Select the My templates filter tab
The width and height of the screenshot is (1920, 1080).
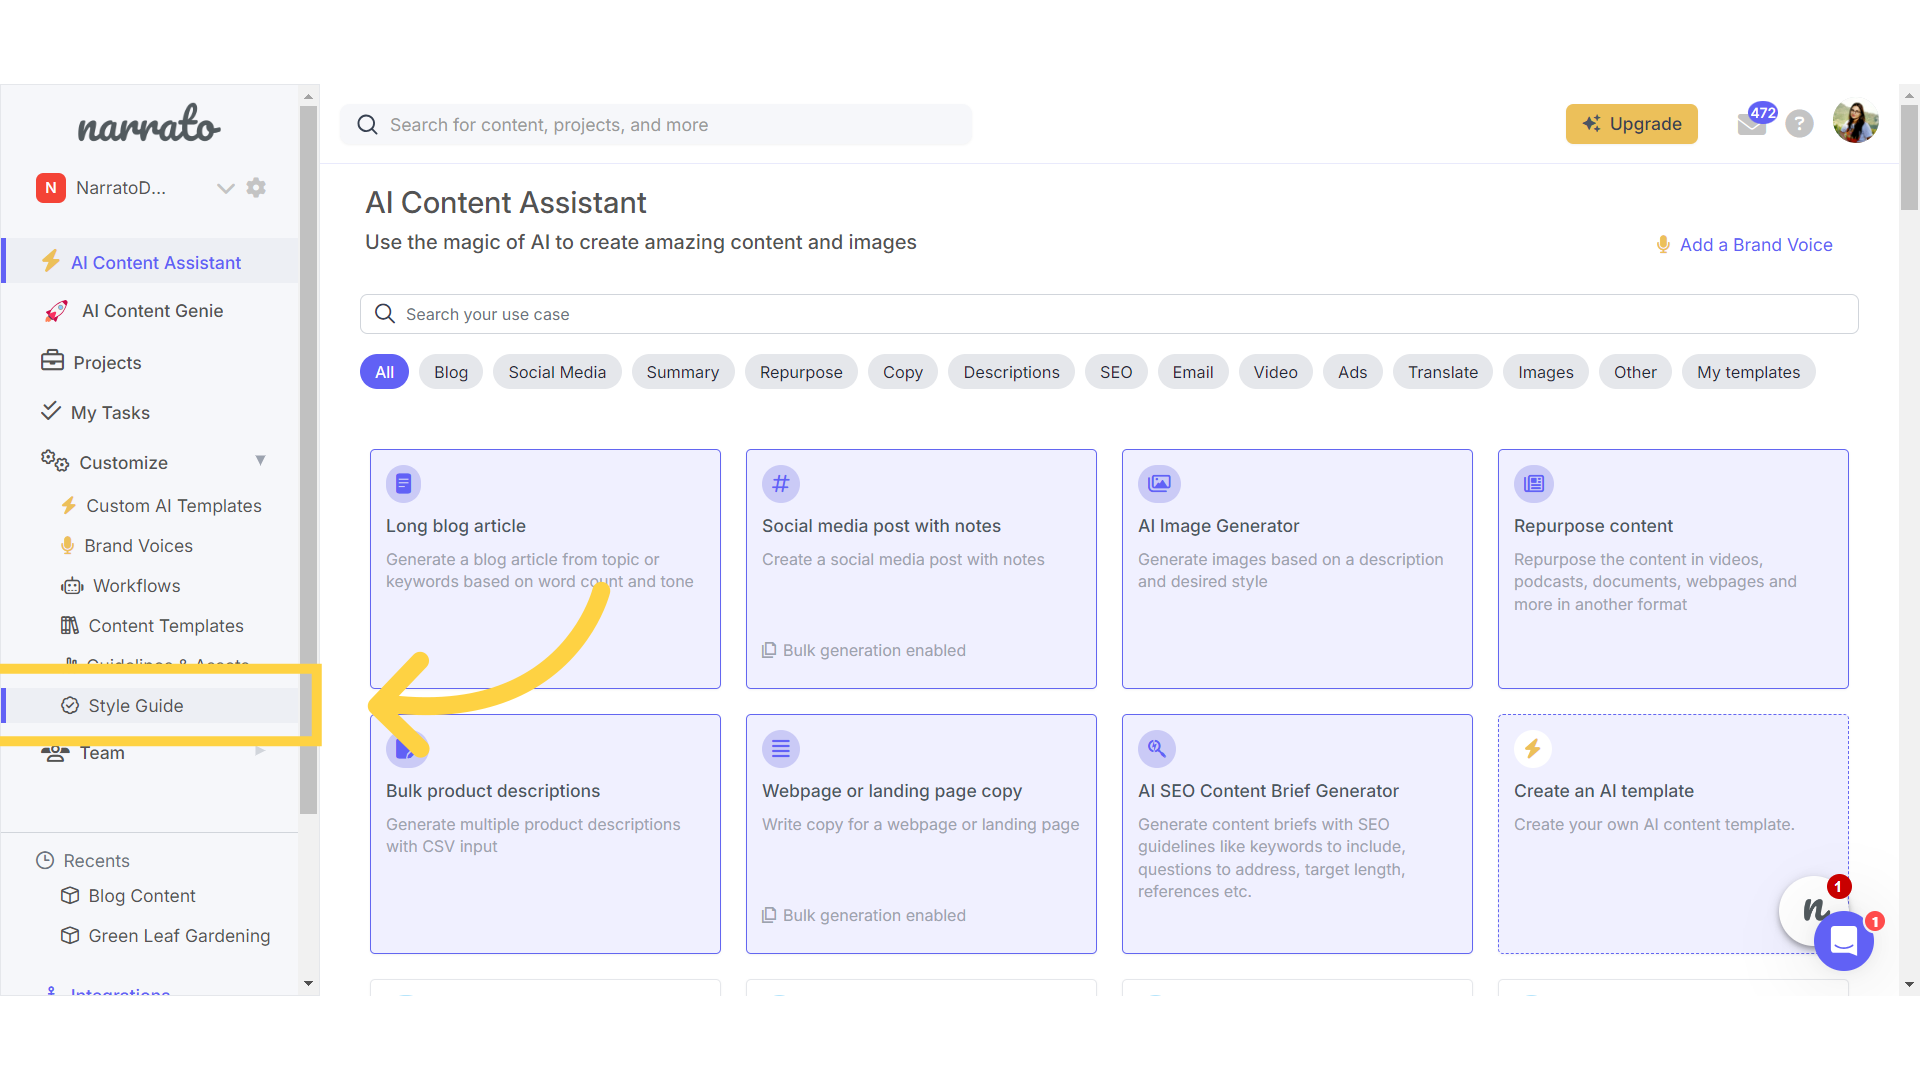point(1747,372)
